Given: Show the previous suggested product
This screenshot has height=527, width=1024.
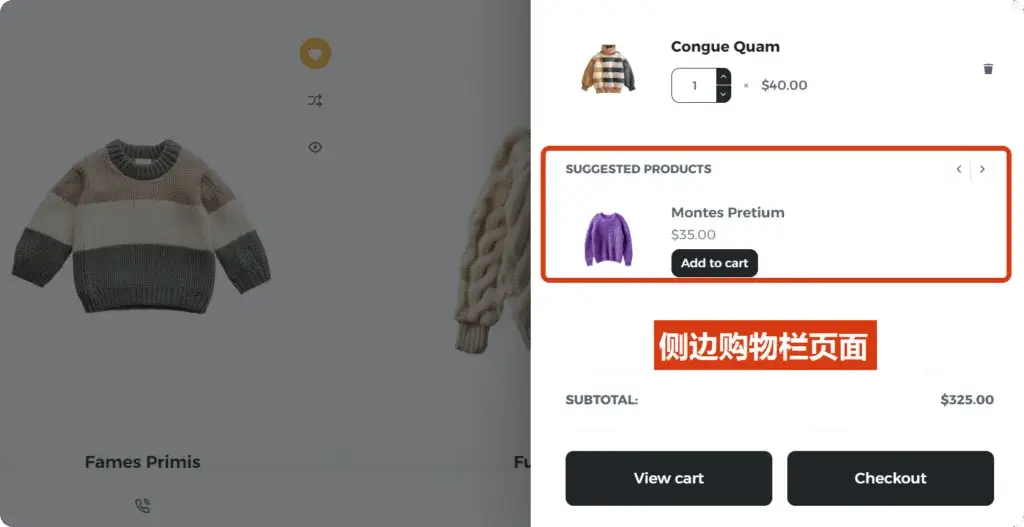Looking at the screenshot, I should click(x=959, y=169).
